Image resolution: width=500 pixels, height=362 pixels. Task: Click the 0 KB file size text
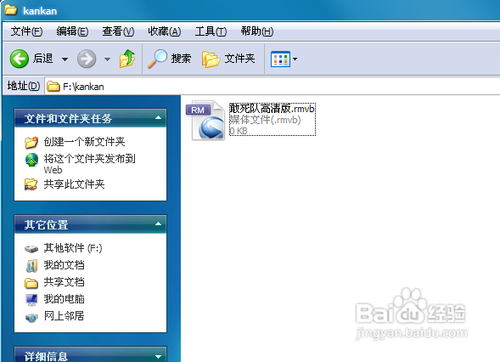pos(238,131)
